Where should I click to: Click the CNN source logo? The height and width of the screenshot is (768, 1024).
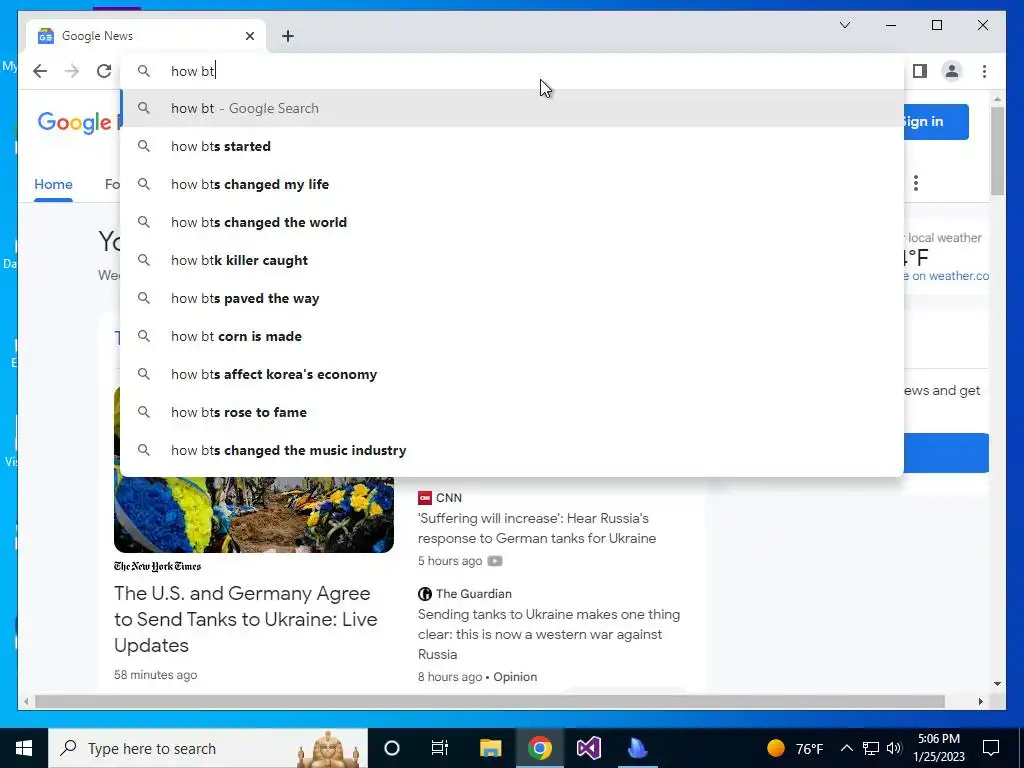424,498
